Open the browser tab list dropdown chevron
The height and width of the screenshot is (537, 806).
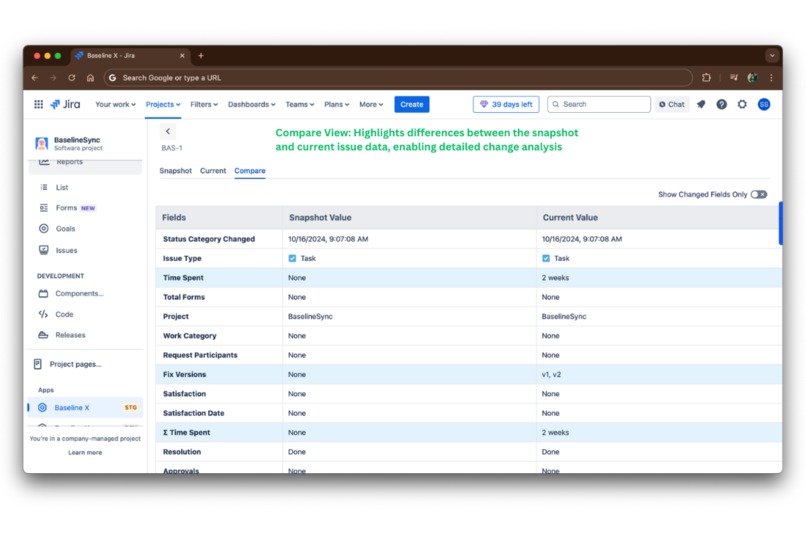click(x=772, y=55)
